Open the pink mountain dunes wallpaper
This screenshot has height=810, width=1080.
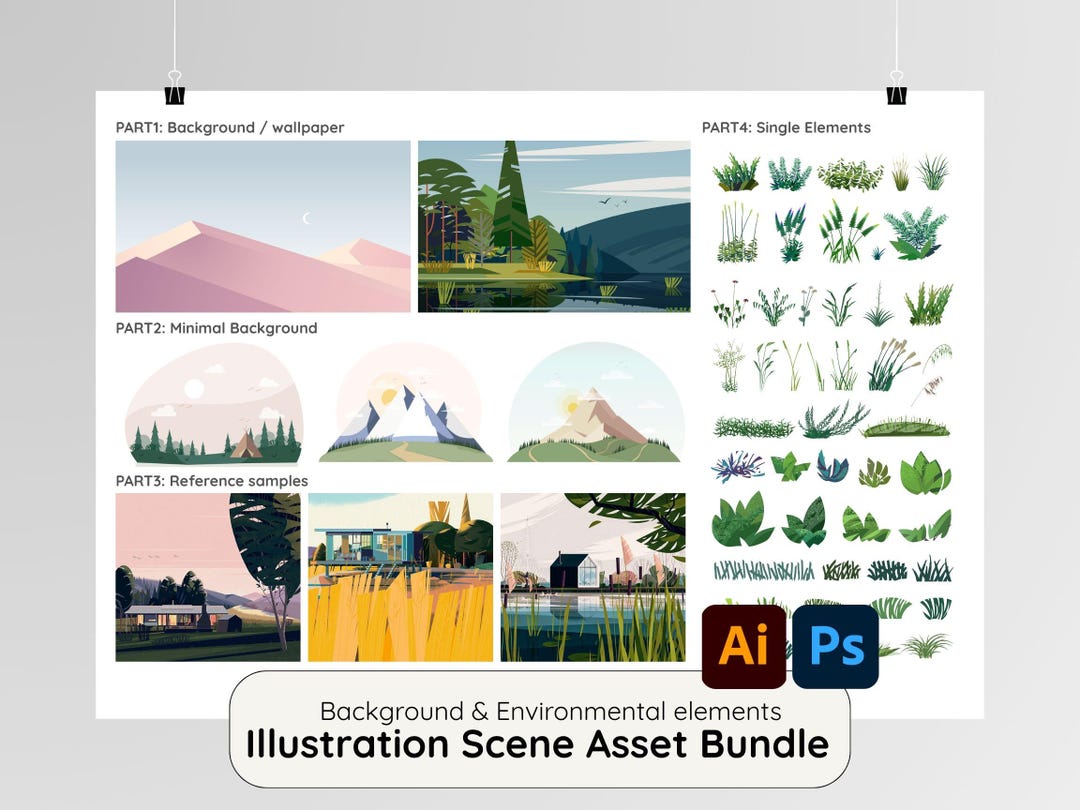(x=263, y=227)
